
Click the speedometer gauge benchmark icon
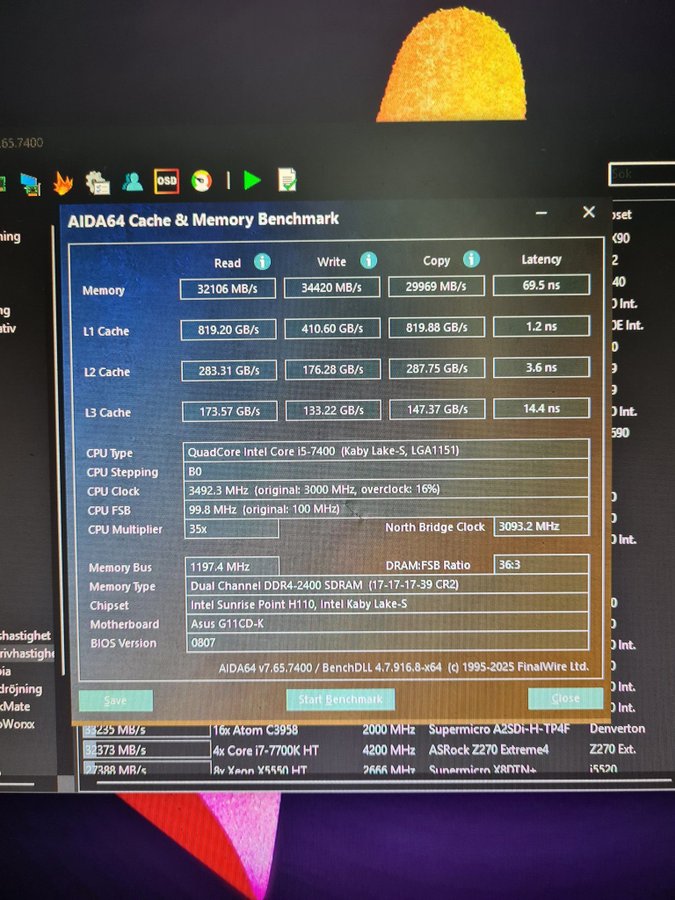[x=201, y=181]
